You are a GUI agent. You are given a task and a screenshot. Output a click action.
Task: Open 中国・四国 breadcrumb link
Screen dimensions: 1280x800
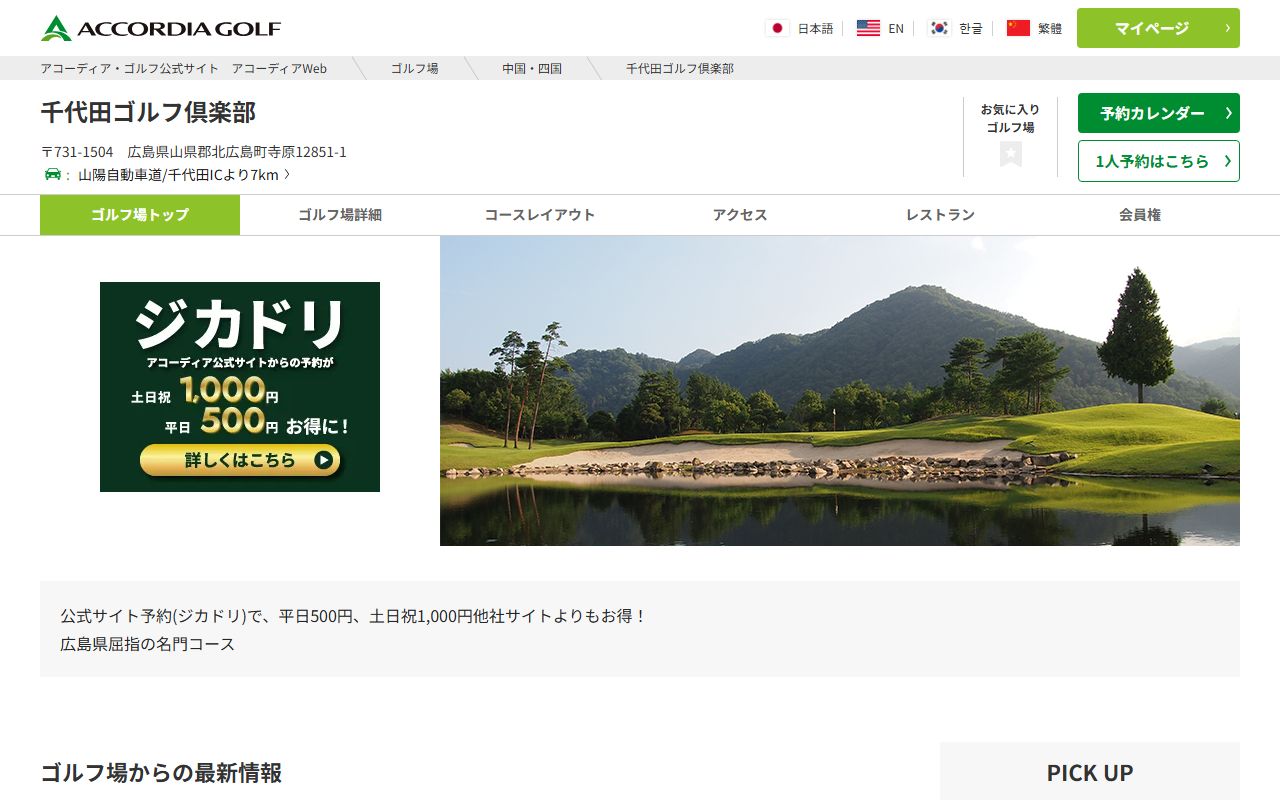pyautogui.click(x=532, y=68)
